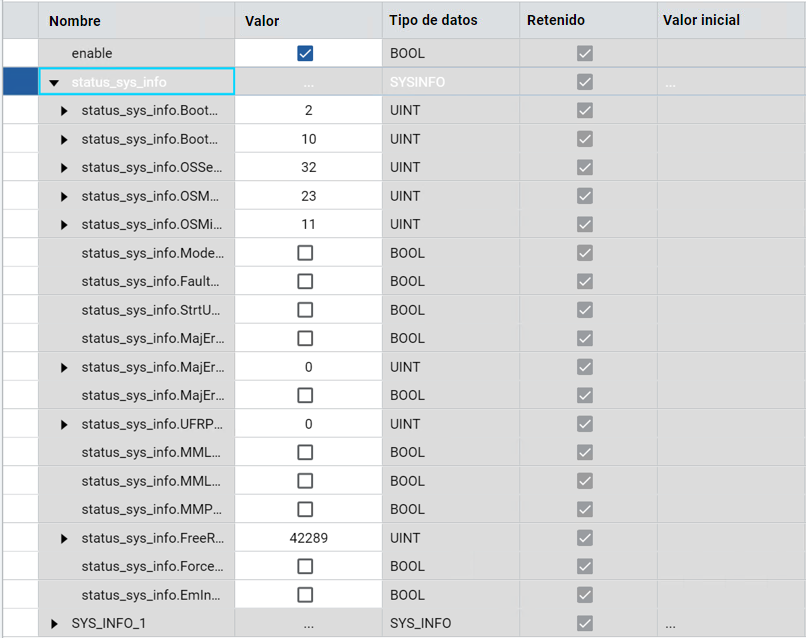Expand the status_sys_info.OSSe... row

point(65,168)
